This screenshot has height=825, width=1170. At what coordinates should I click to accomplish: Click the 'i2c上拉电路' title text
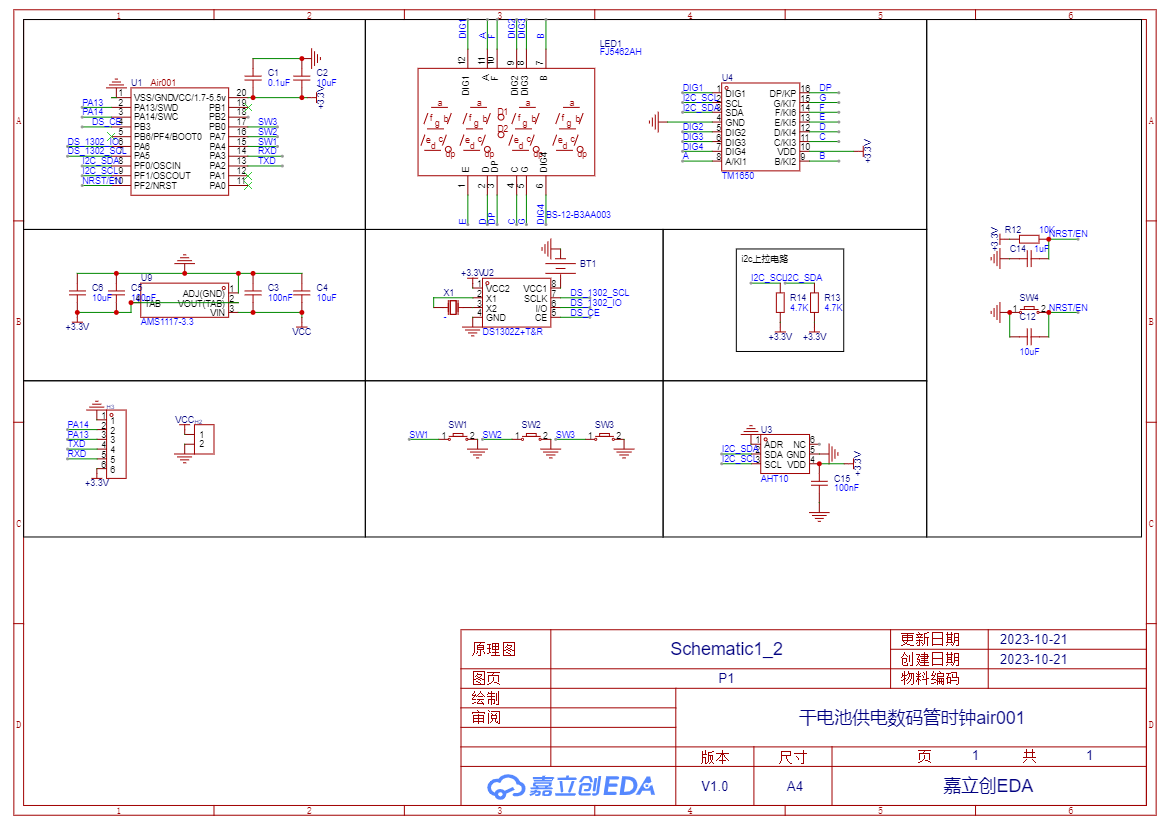point(764,259)
